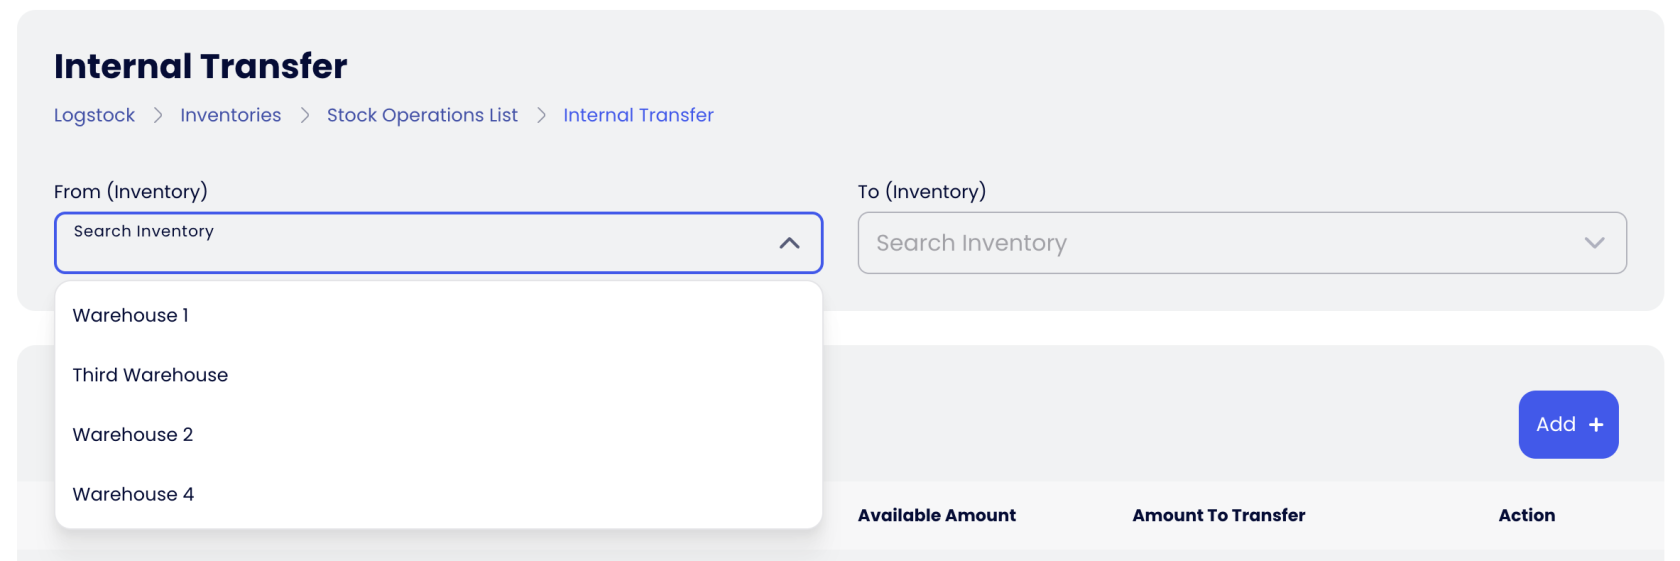The image size is (1680, 561).
Task: Click the Available Amount column header
Action: (x=936, y=515)
